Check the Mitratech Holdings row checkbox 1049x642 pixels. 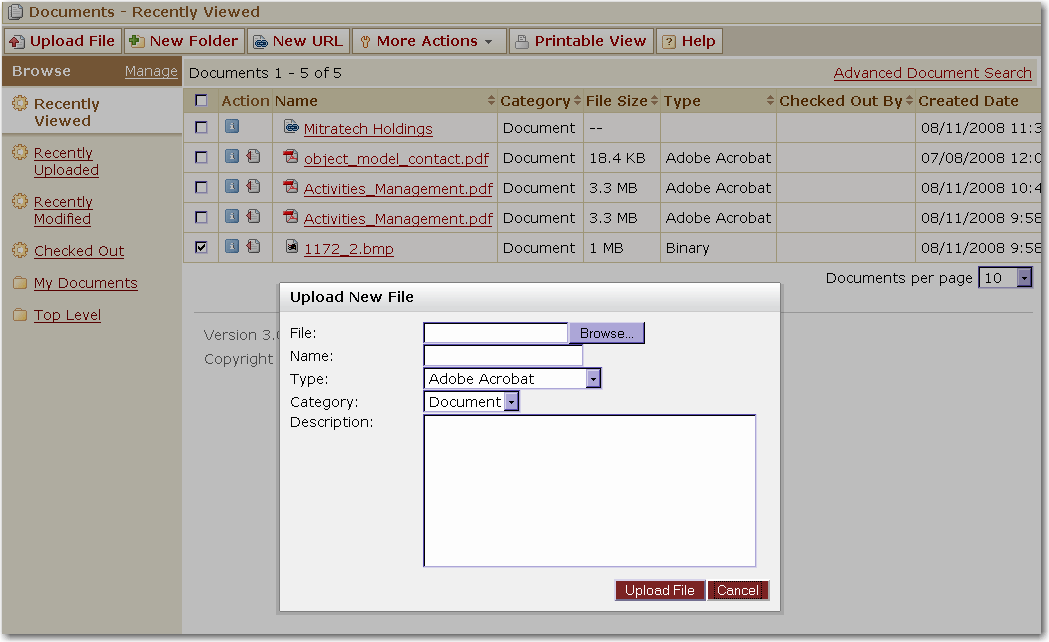(x=201, y=127)
